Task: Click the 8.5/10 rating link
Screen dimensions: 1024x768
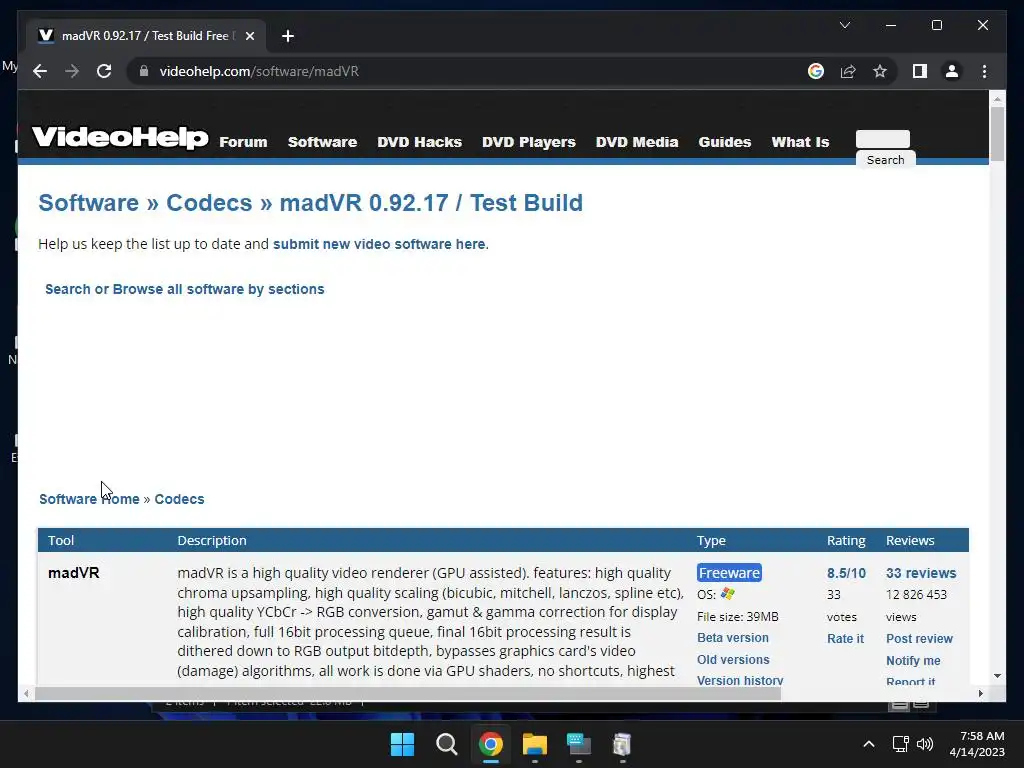Action: (846, 573)
